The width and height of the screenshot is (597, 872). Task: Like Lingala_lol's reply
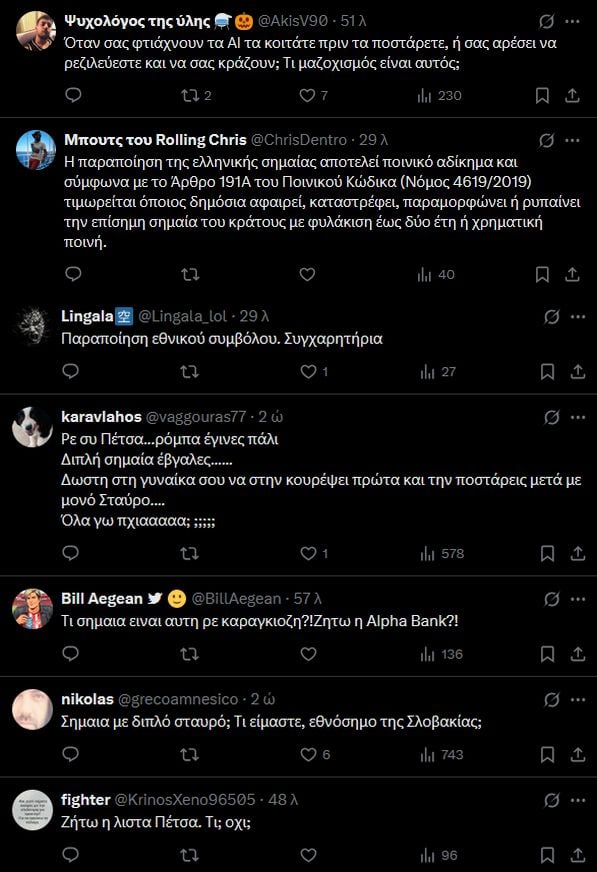(305, 371)
